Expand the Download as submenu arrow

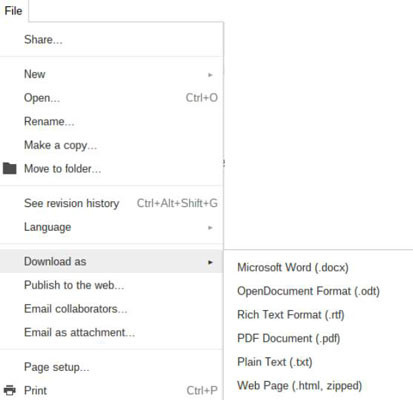coord(210,262)
